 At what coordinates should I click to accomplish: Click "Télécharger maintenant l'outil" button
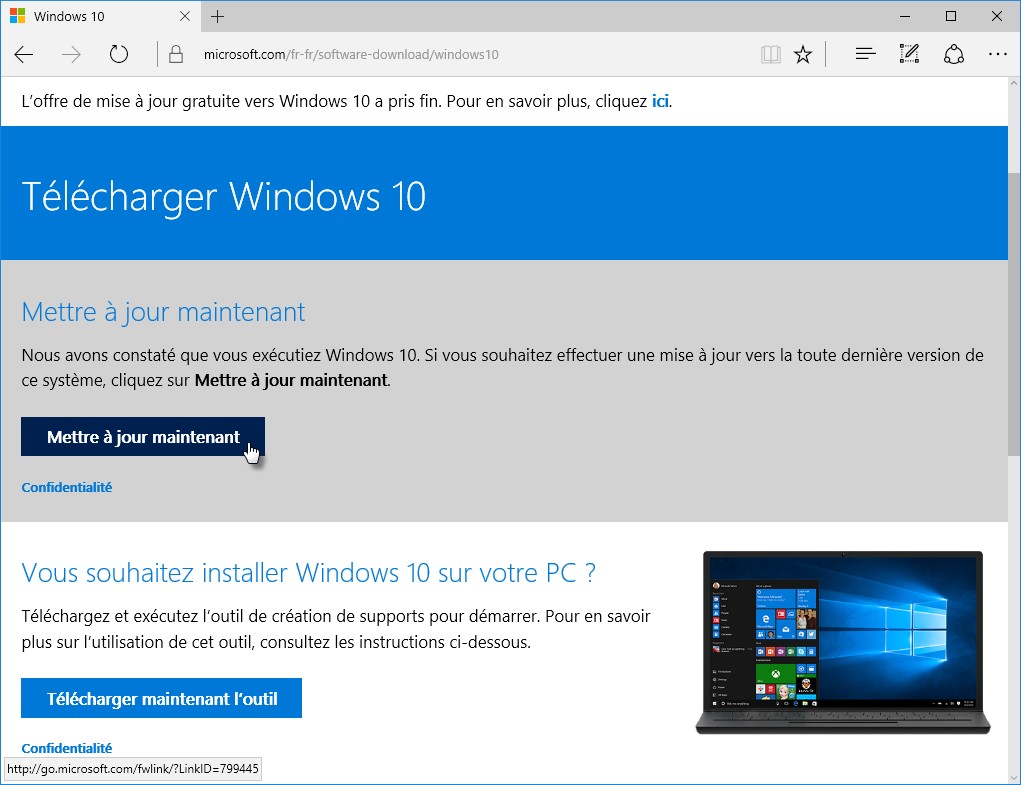(x=161, y=699)
